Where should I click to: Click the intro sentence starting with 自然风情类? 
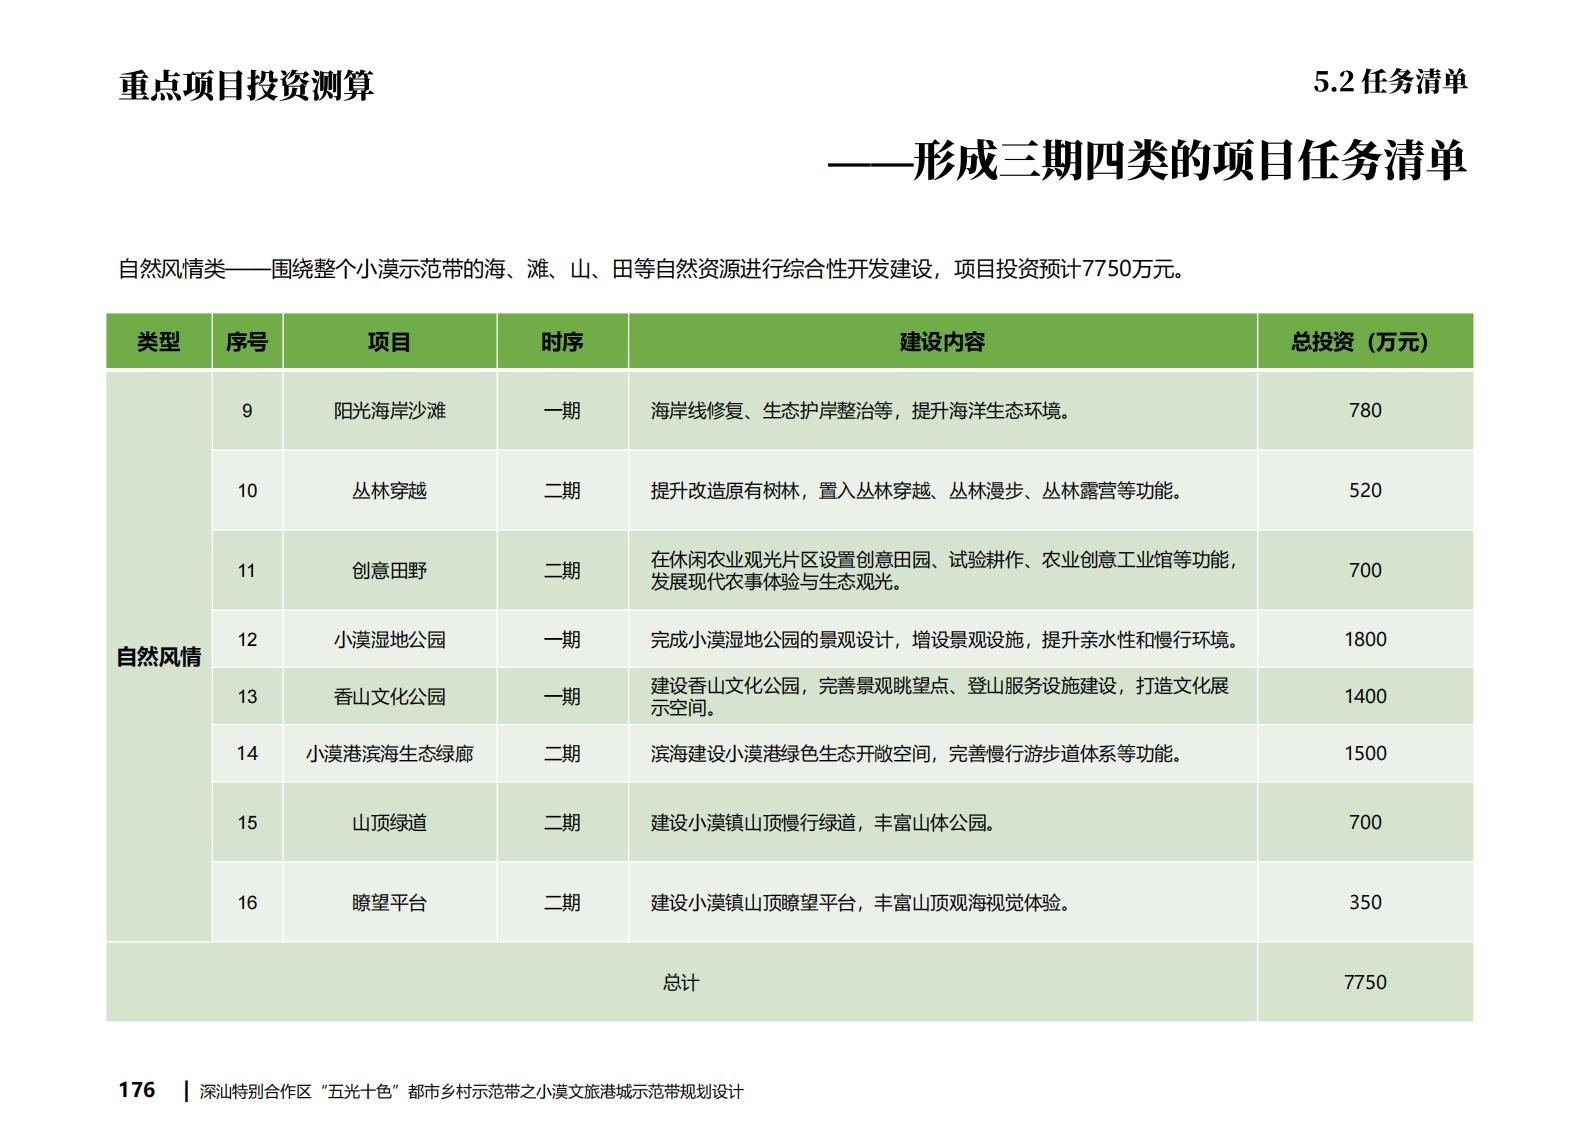pyautogui.click(x=651, y=269)
